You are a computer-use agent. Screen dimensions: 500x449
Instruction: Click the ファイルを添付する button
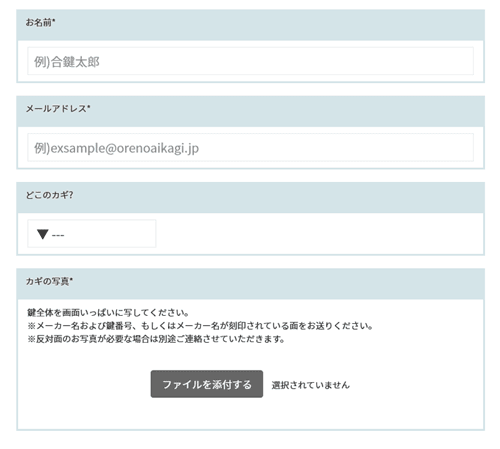click(x=207, y=384)
